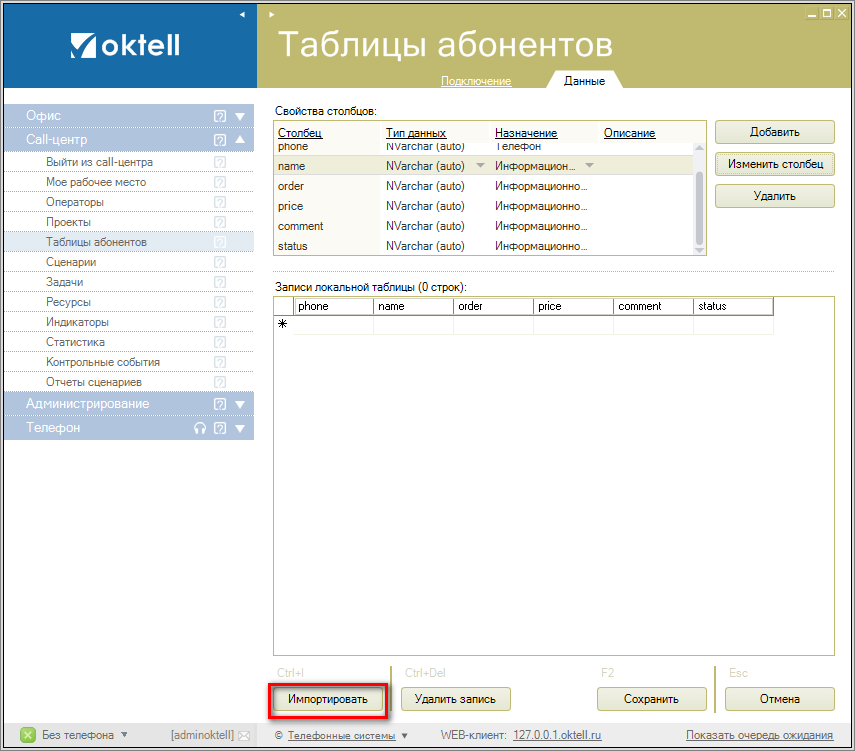Click Изменить столбец button
The width and height of the screenshot is (855, 751).
[x=775, y=164]
